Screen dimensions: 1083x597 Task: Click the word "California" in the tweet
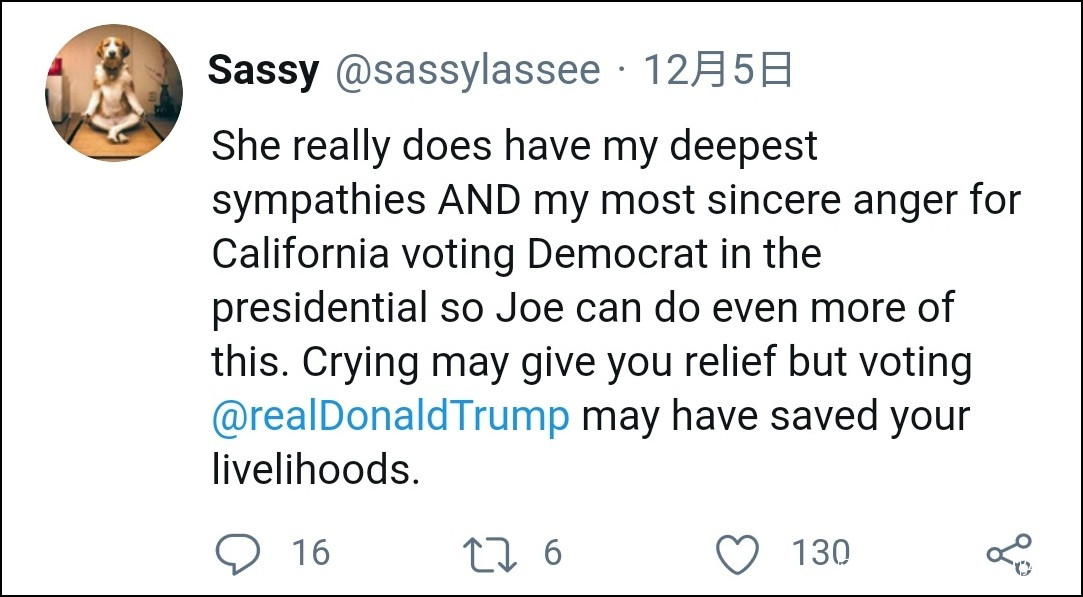point(300,254)
